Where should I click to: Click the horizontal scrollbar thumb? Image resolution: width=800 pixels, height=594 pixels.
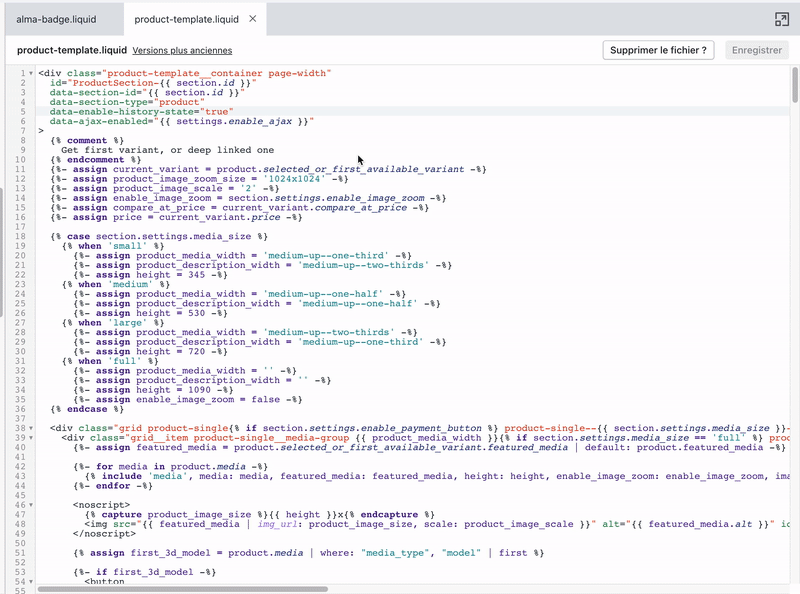tap(183, 589)
